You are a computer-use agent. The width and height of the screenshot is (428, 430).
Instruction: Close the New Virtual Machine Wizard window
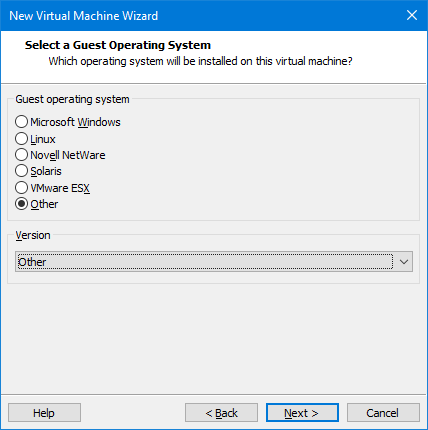pyautogui.click(x=412, y=15)
